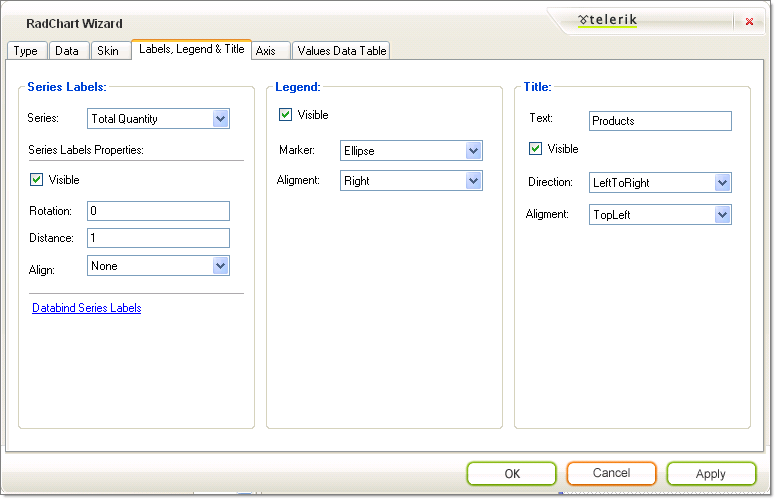This screenshot has height=500, width=776.
Task: Click the Title Text field containing Products
Action: click(660, 121)
